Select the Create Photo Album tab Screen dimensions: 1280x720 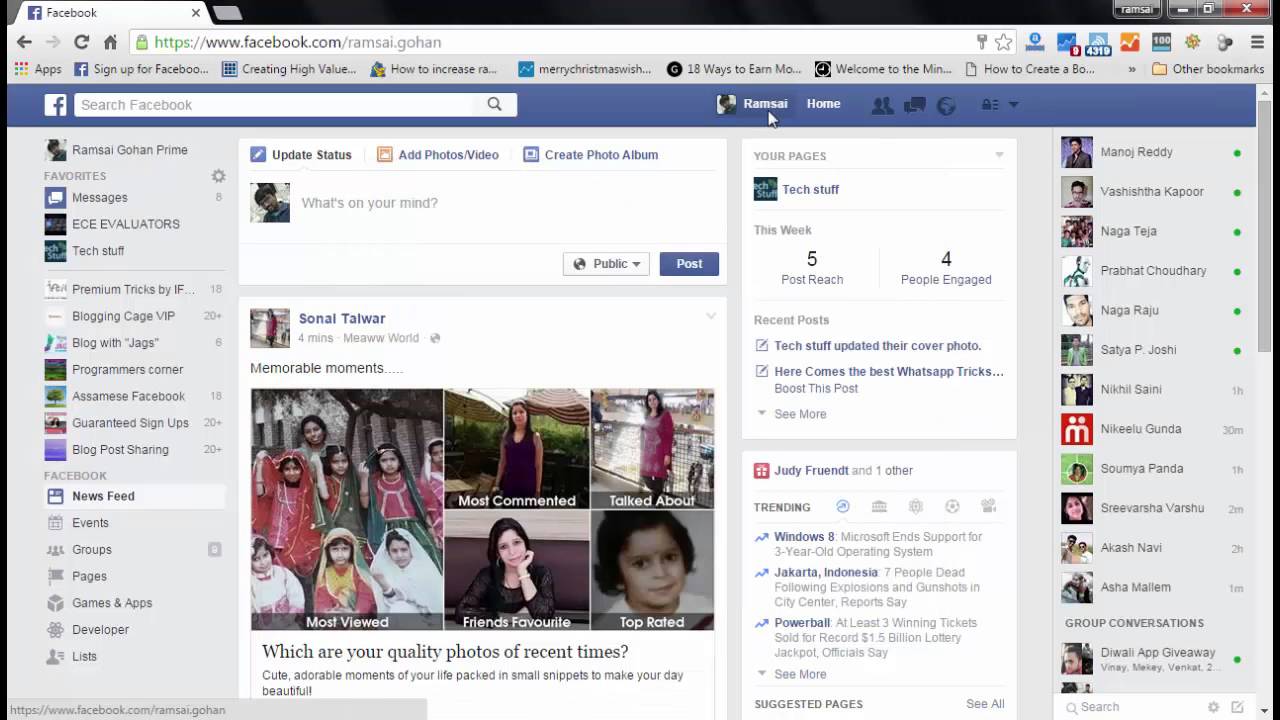(591, 155)
